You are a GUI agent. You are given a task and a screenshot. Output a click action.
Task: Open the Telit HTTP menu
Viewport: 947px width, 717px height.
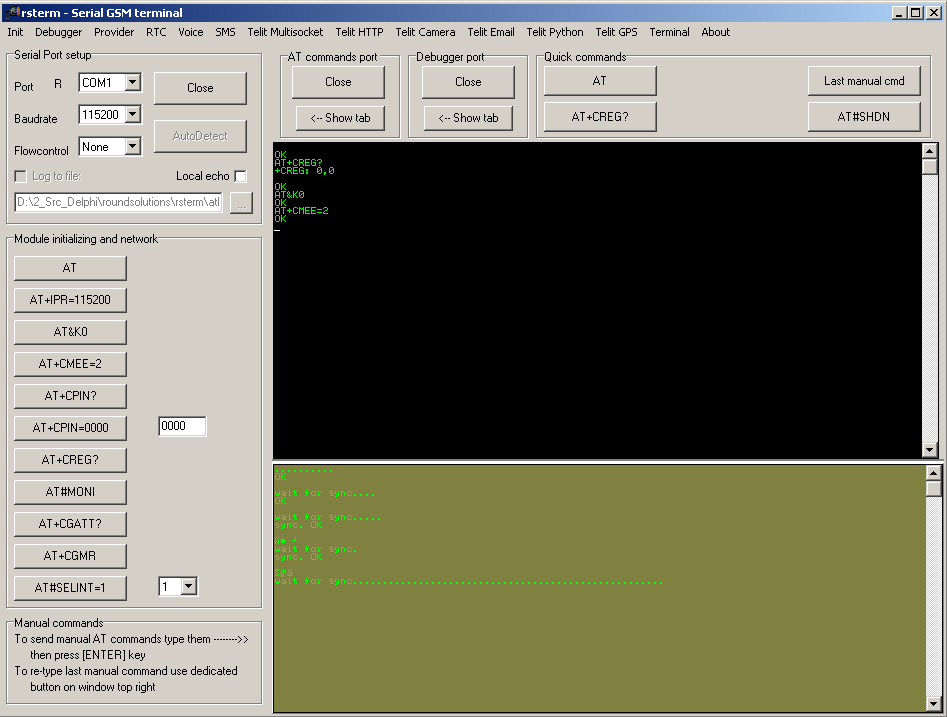click(x=359, y=32)
